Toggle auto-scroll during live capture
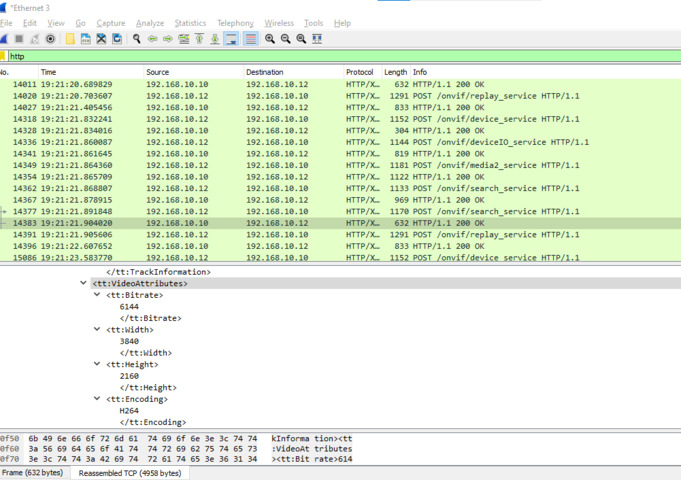Screen dimensions: 681x480 click(232, 39)
